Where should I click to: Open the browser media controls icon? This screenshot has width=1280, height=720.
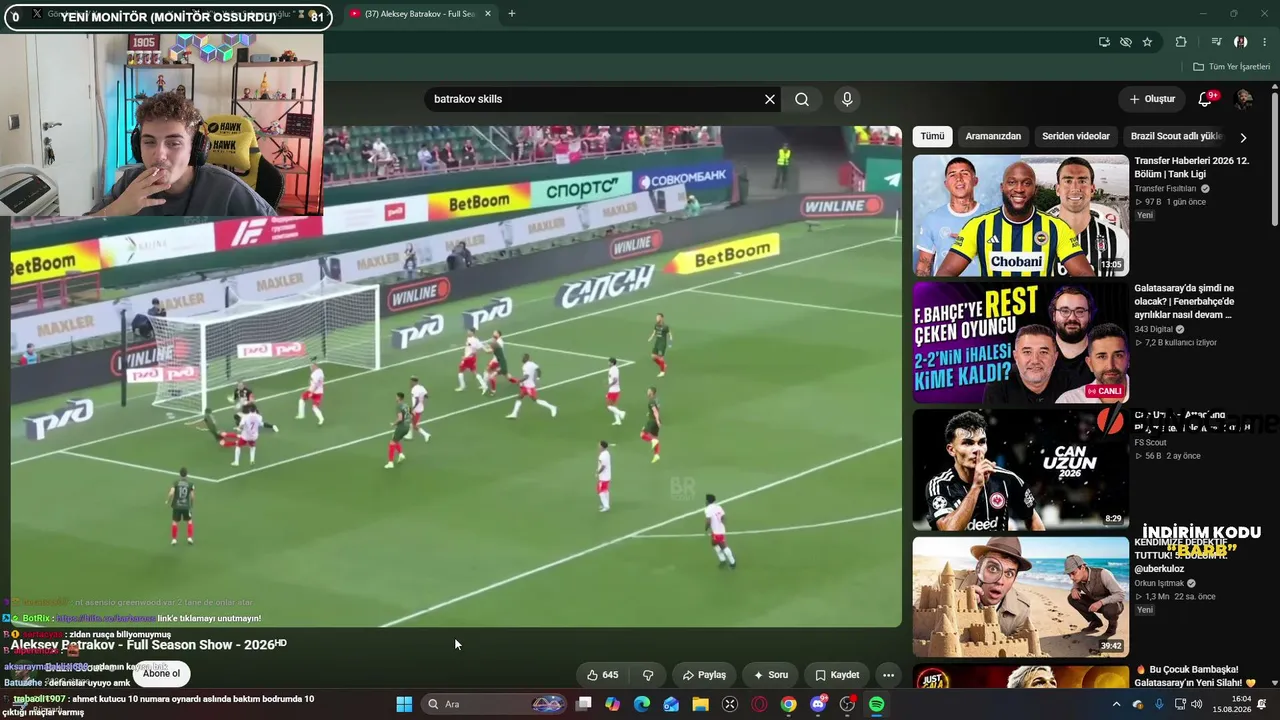[x=1216, y=42]
